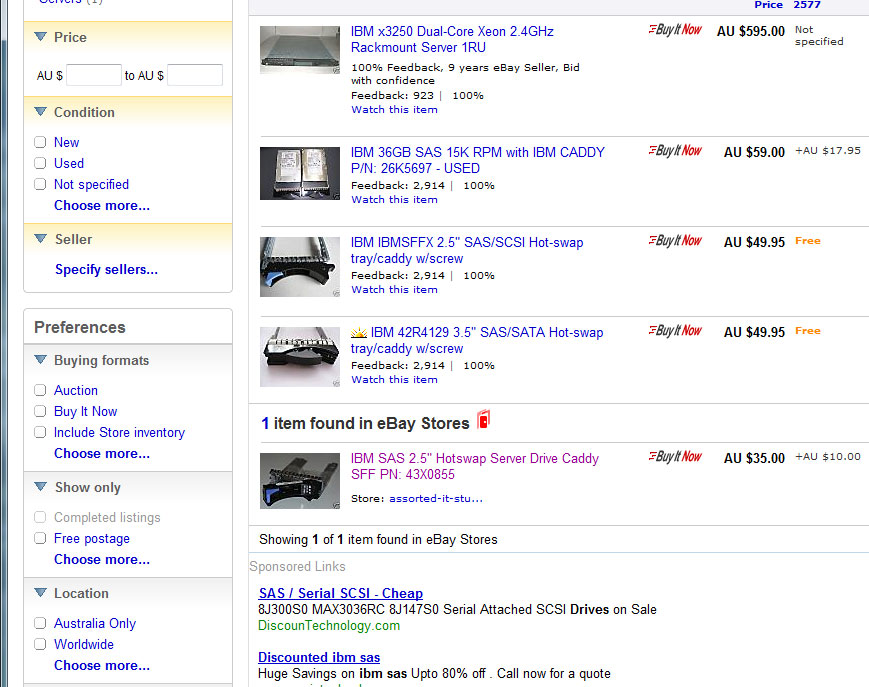Viewport: 869px width, 687px height.
Task: Open the Hotswap Server Drive Caddy thumbnail
Action: click(300, 481)
